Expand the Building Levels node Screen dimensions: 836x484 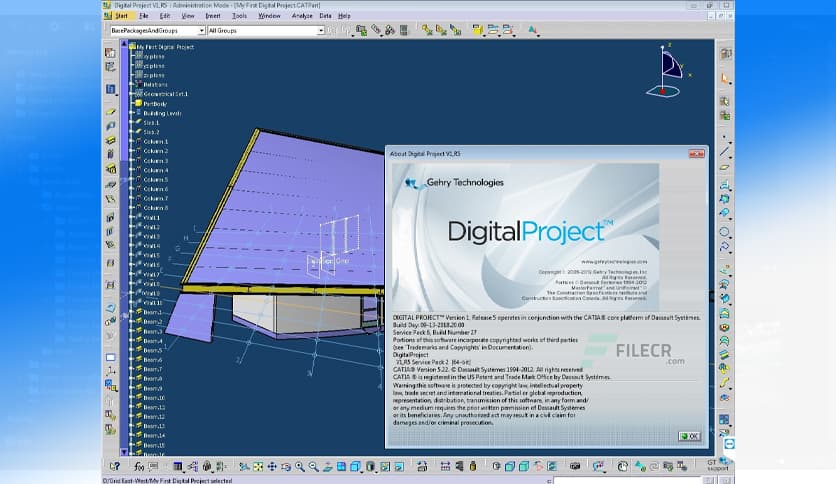(x=132, y=113)
